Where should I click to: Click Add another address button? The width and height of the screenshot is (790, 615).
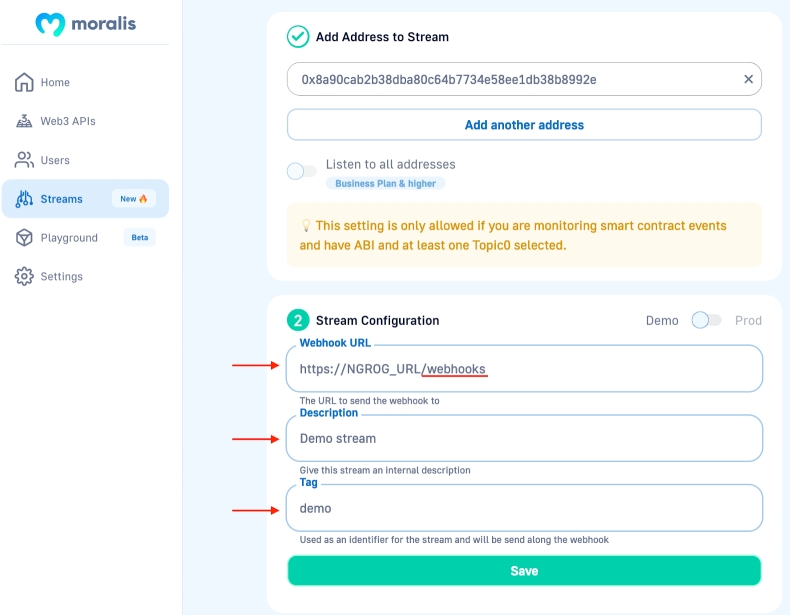(524, 125)
